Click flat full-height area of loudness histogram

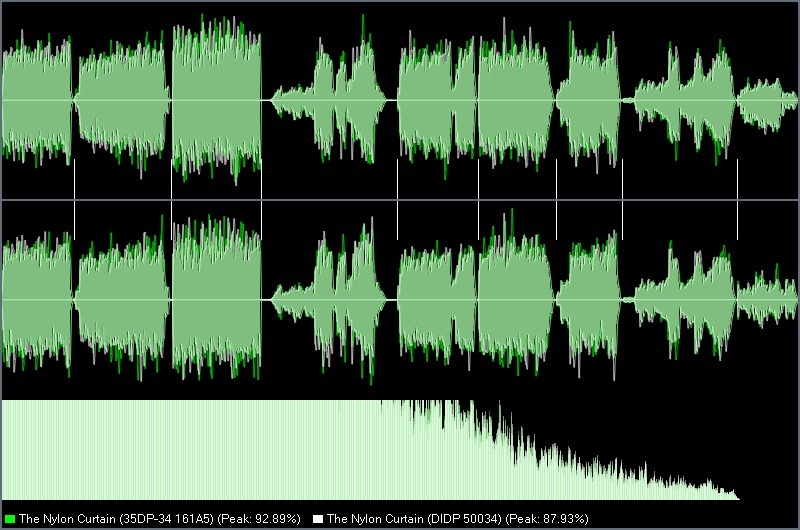[x=191, y=450]
